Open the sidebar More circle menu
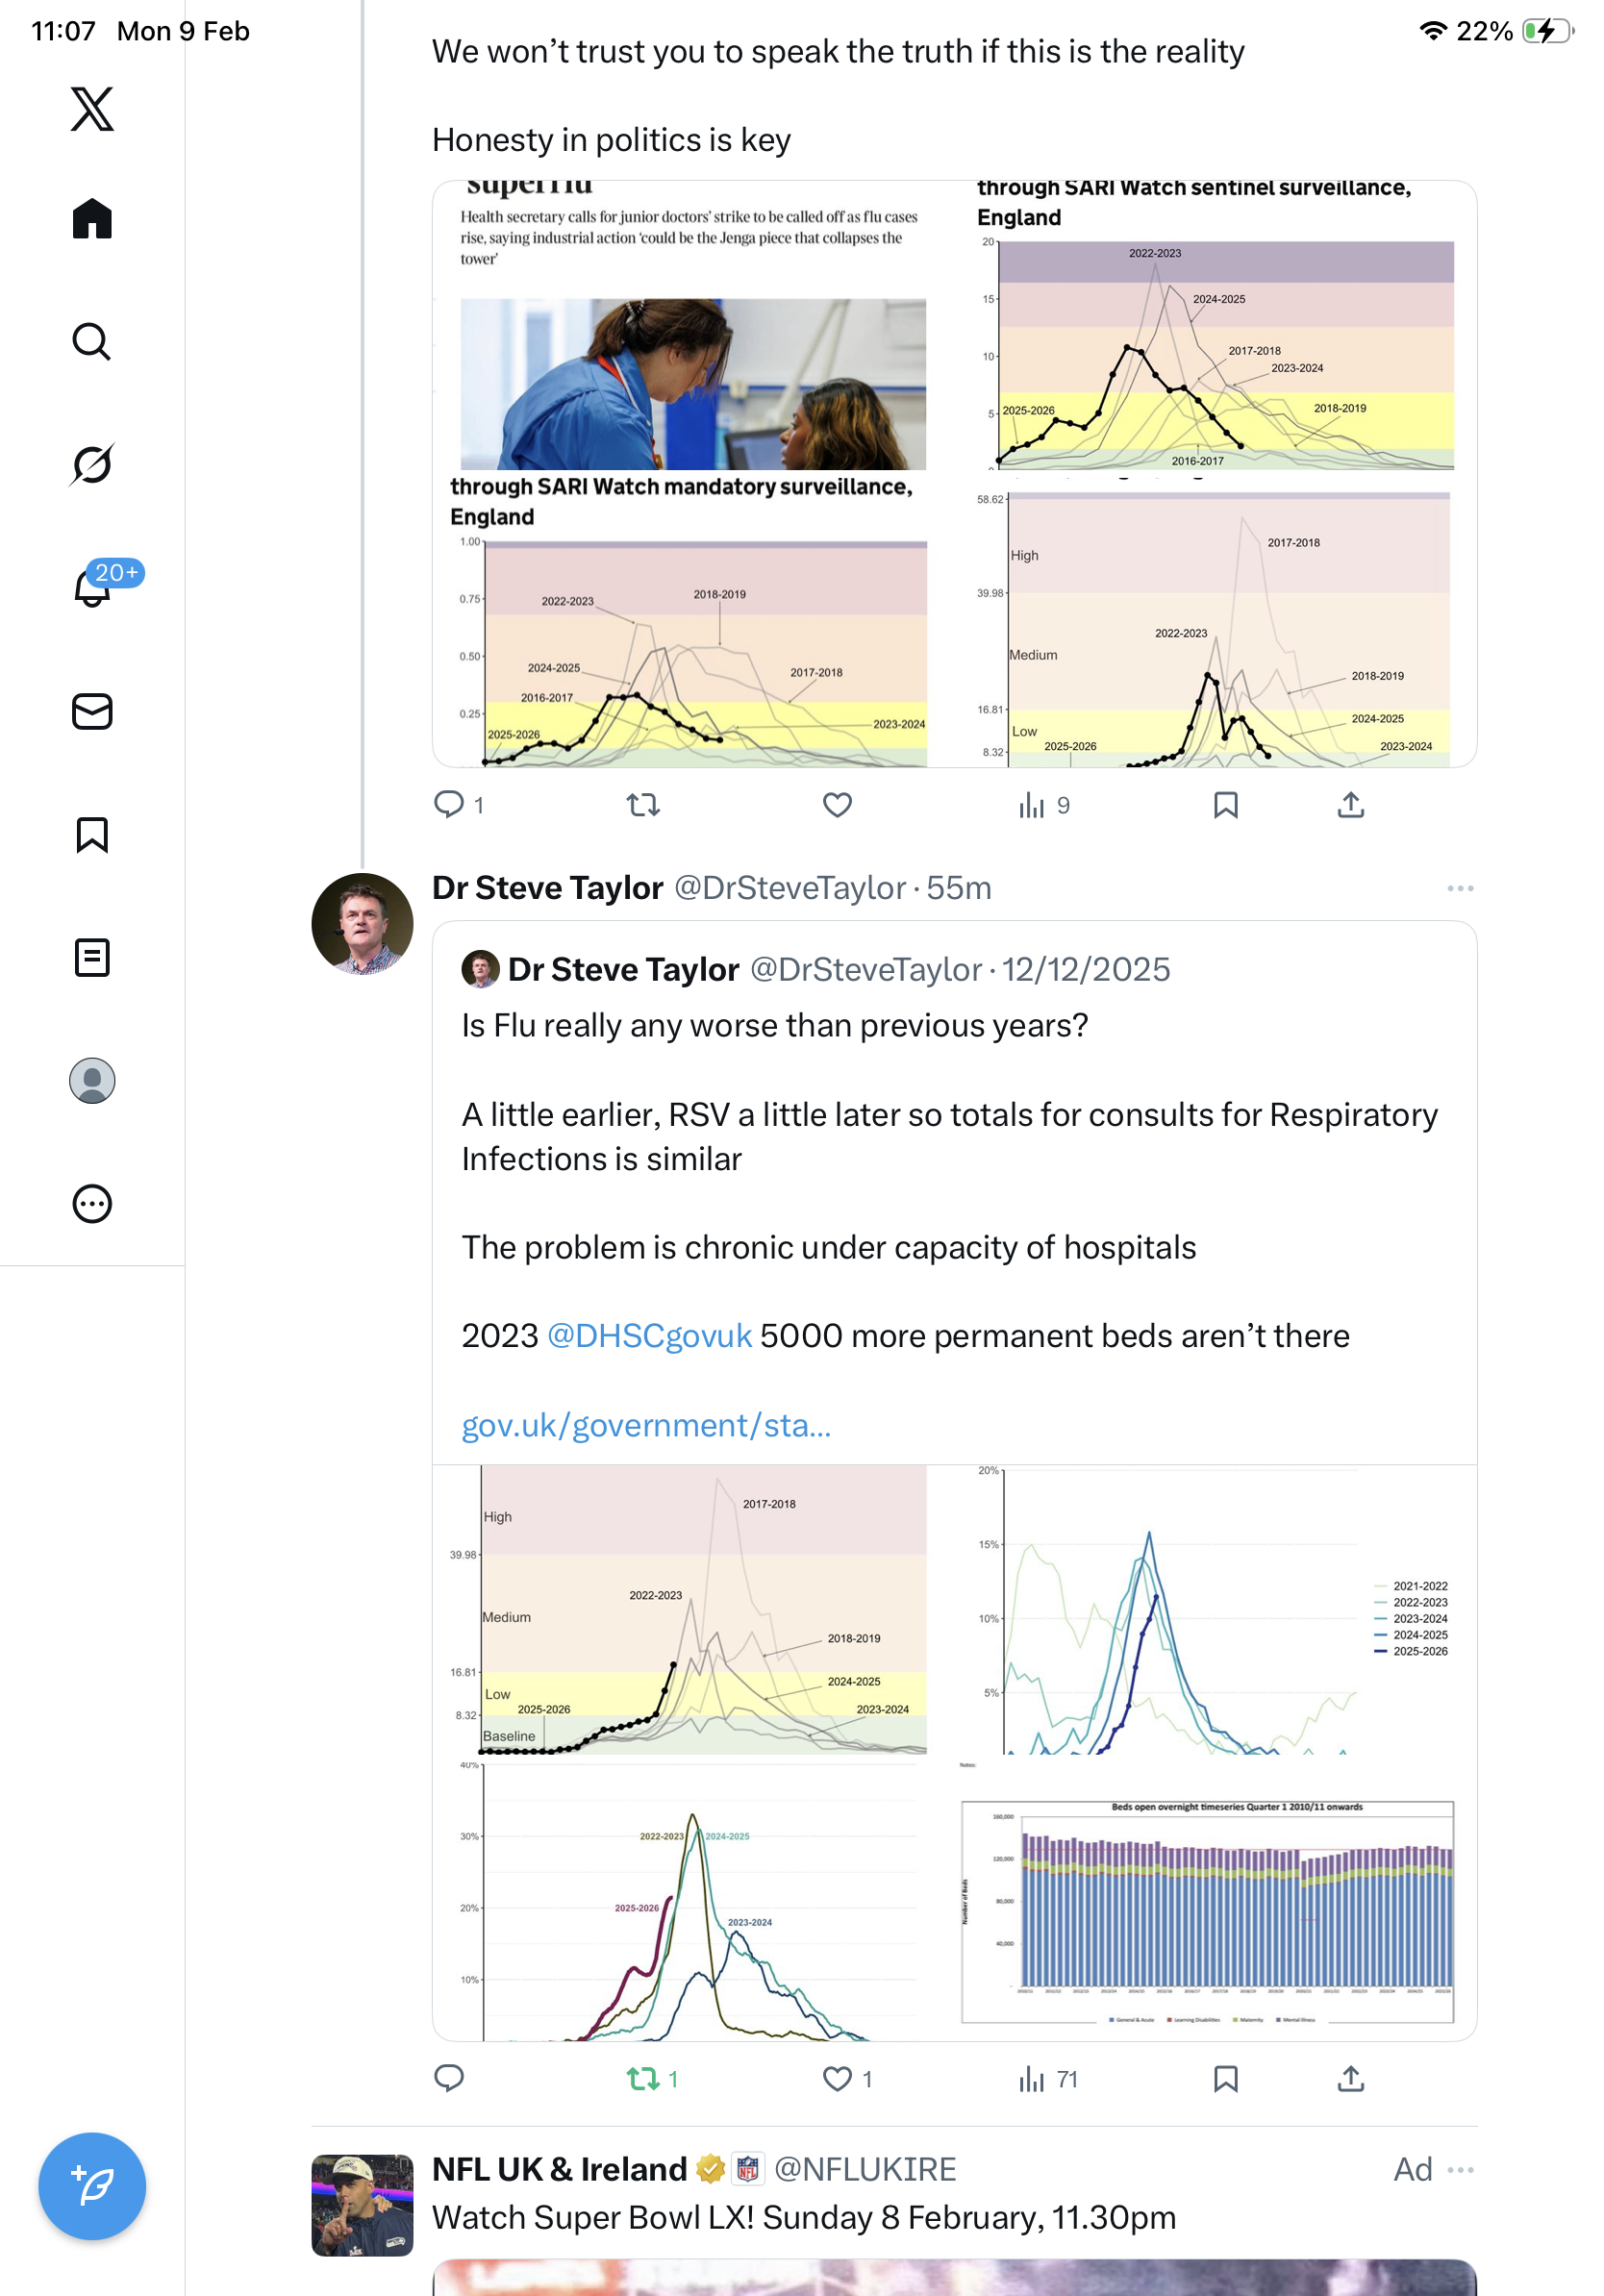 coord(92,1203)
